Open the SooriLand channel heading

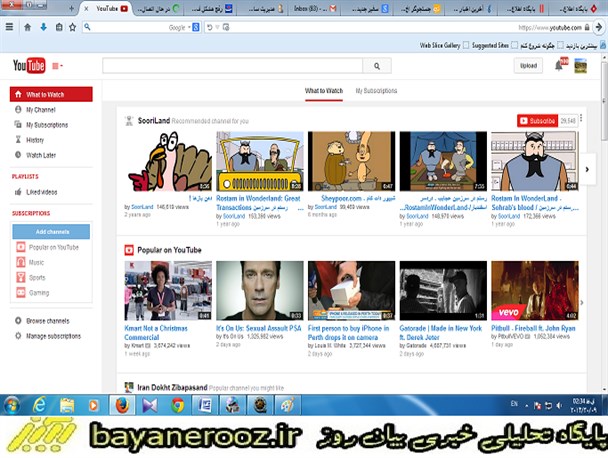(154, 121)
